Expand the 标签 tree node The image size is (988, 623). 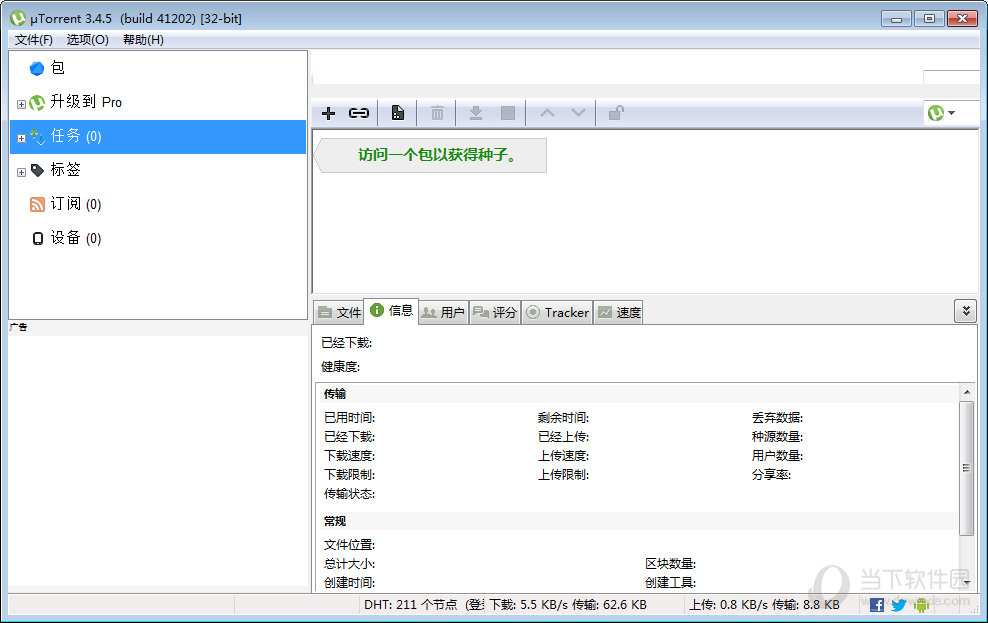(x=21, y=172)
